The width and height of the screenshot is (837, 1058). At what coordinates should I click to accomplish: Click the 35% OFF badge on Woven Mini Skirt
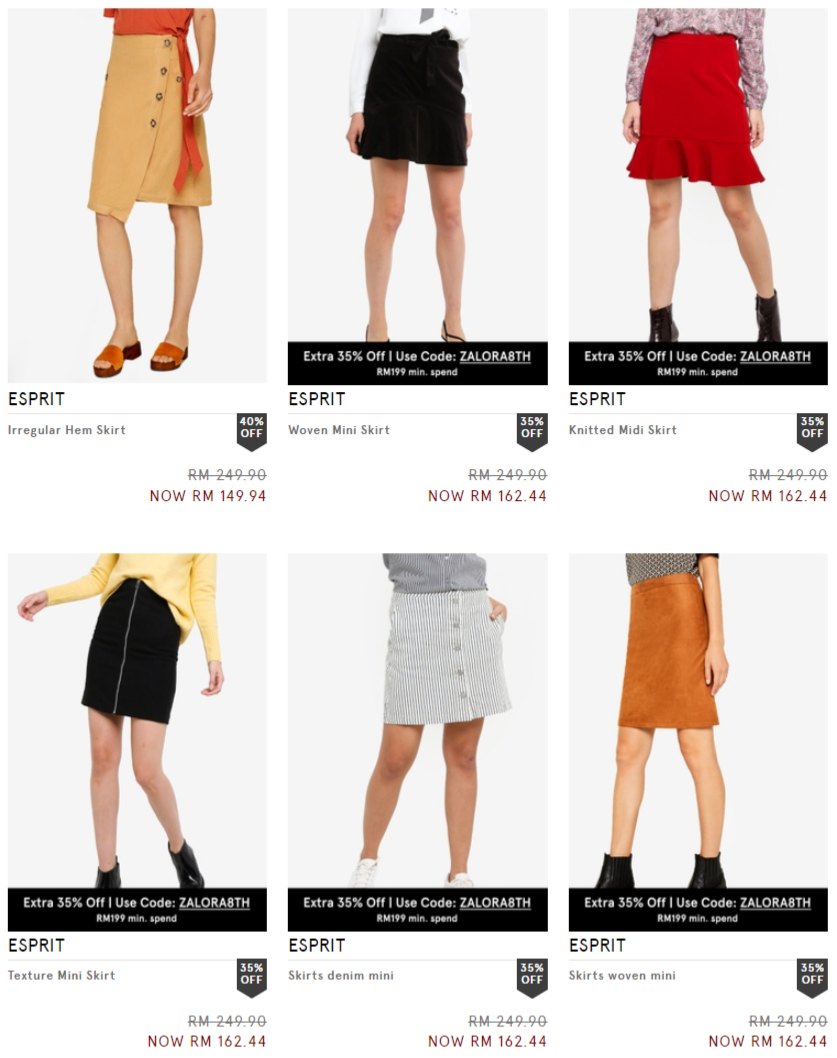click(532, 431)
